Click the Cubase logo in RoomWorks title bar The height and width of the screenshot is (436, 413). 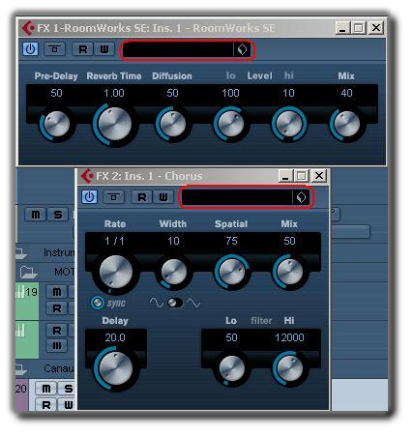(28, 28)
